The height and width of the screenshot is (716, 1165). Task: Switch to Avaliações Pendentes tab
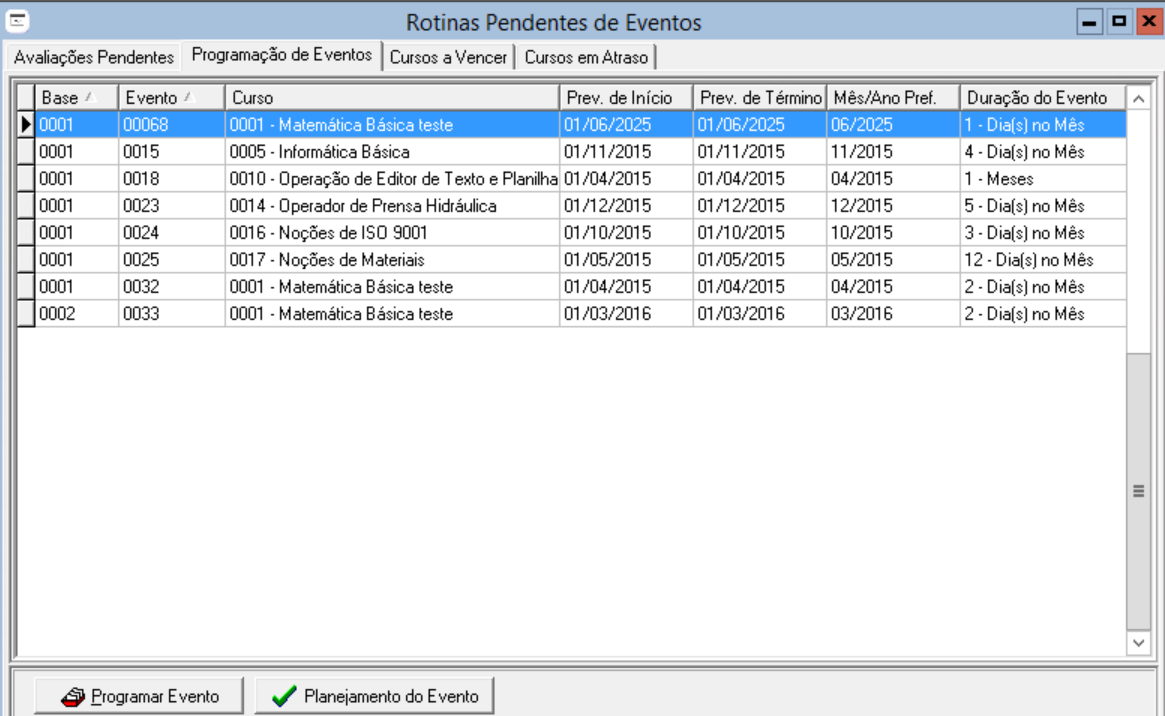coord(94,57)
